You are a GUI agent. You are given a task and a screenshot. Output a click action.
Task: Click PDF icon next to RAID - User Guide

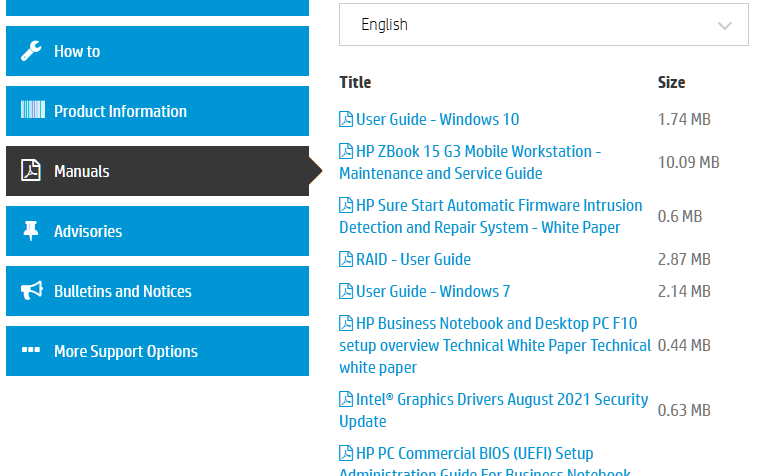click(346, 259)
